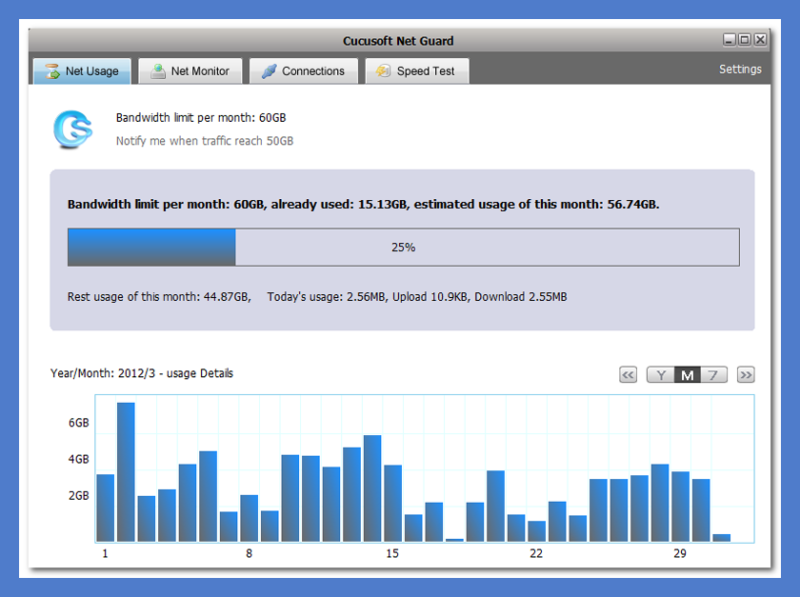This screenshot has height=597, width=800.
Task: Click the previous month double-arrow icon
Action: pyautogui.click(x=627, y=374)
